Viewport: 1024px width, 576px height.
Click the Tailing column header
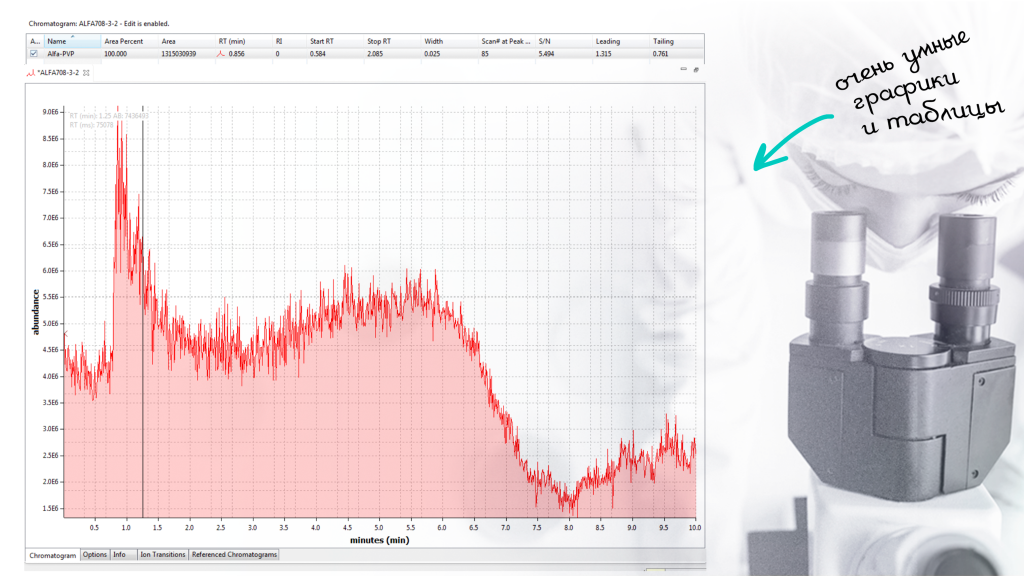pyautogui.click(x=663, y=41)
